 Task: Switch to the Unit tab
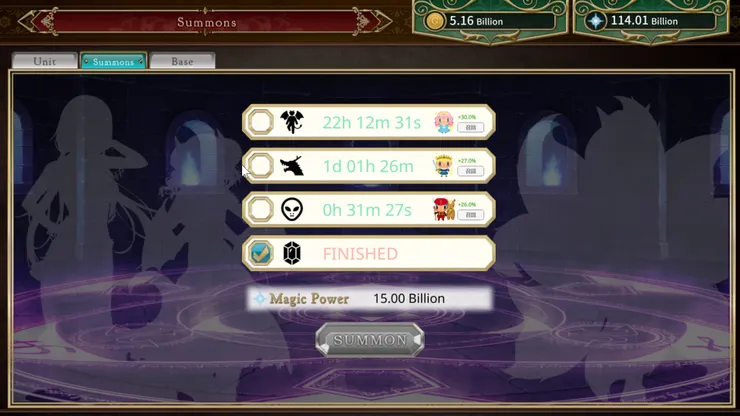[45, 61]
